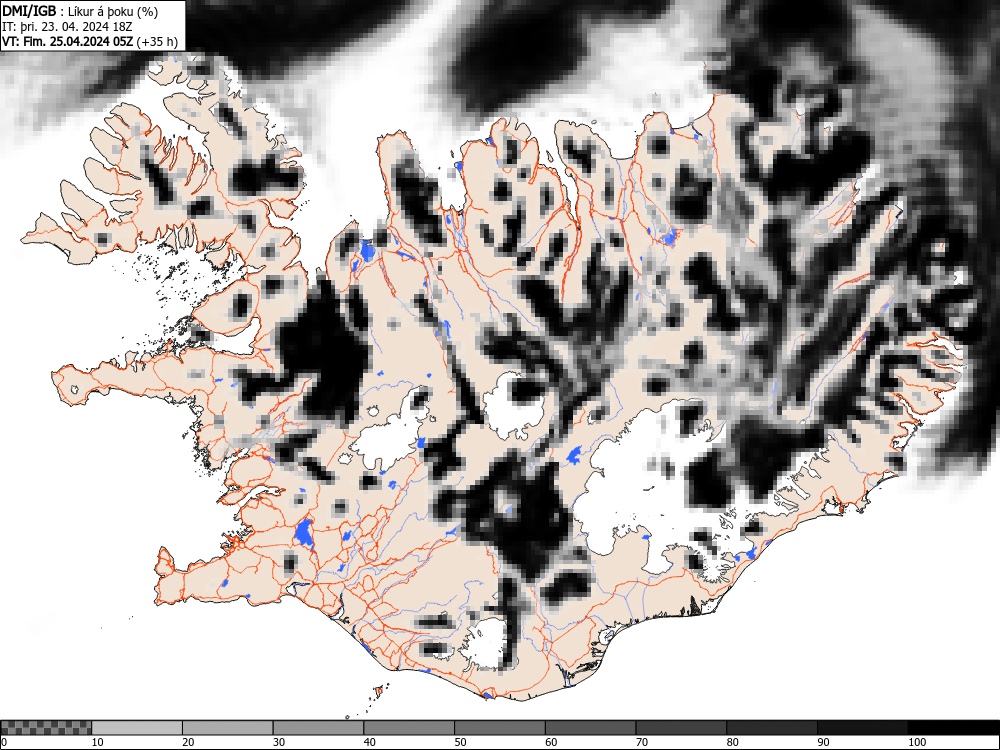
Task: Select the 40-50% legend swatch
Action: tap(409, 728)
